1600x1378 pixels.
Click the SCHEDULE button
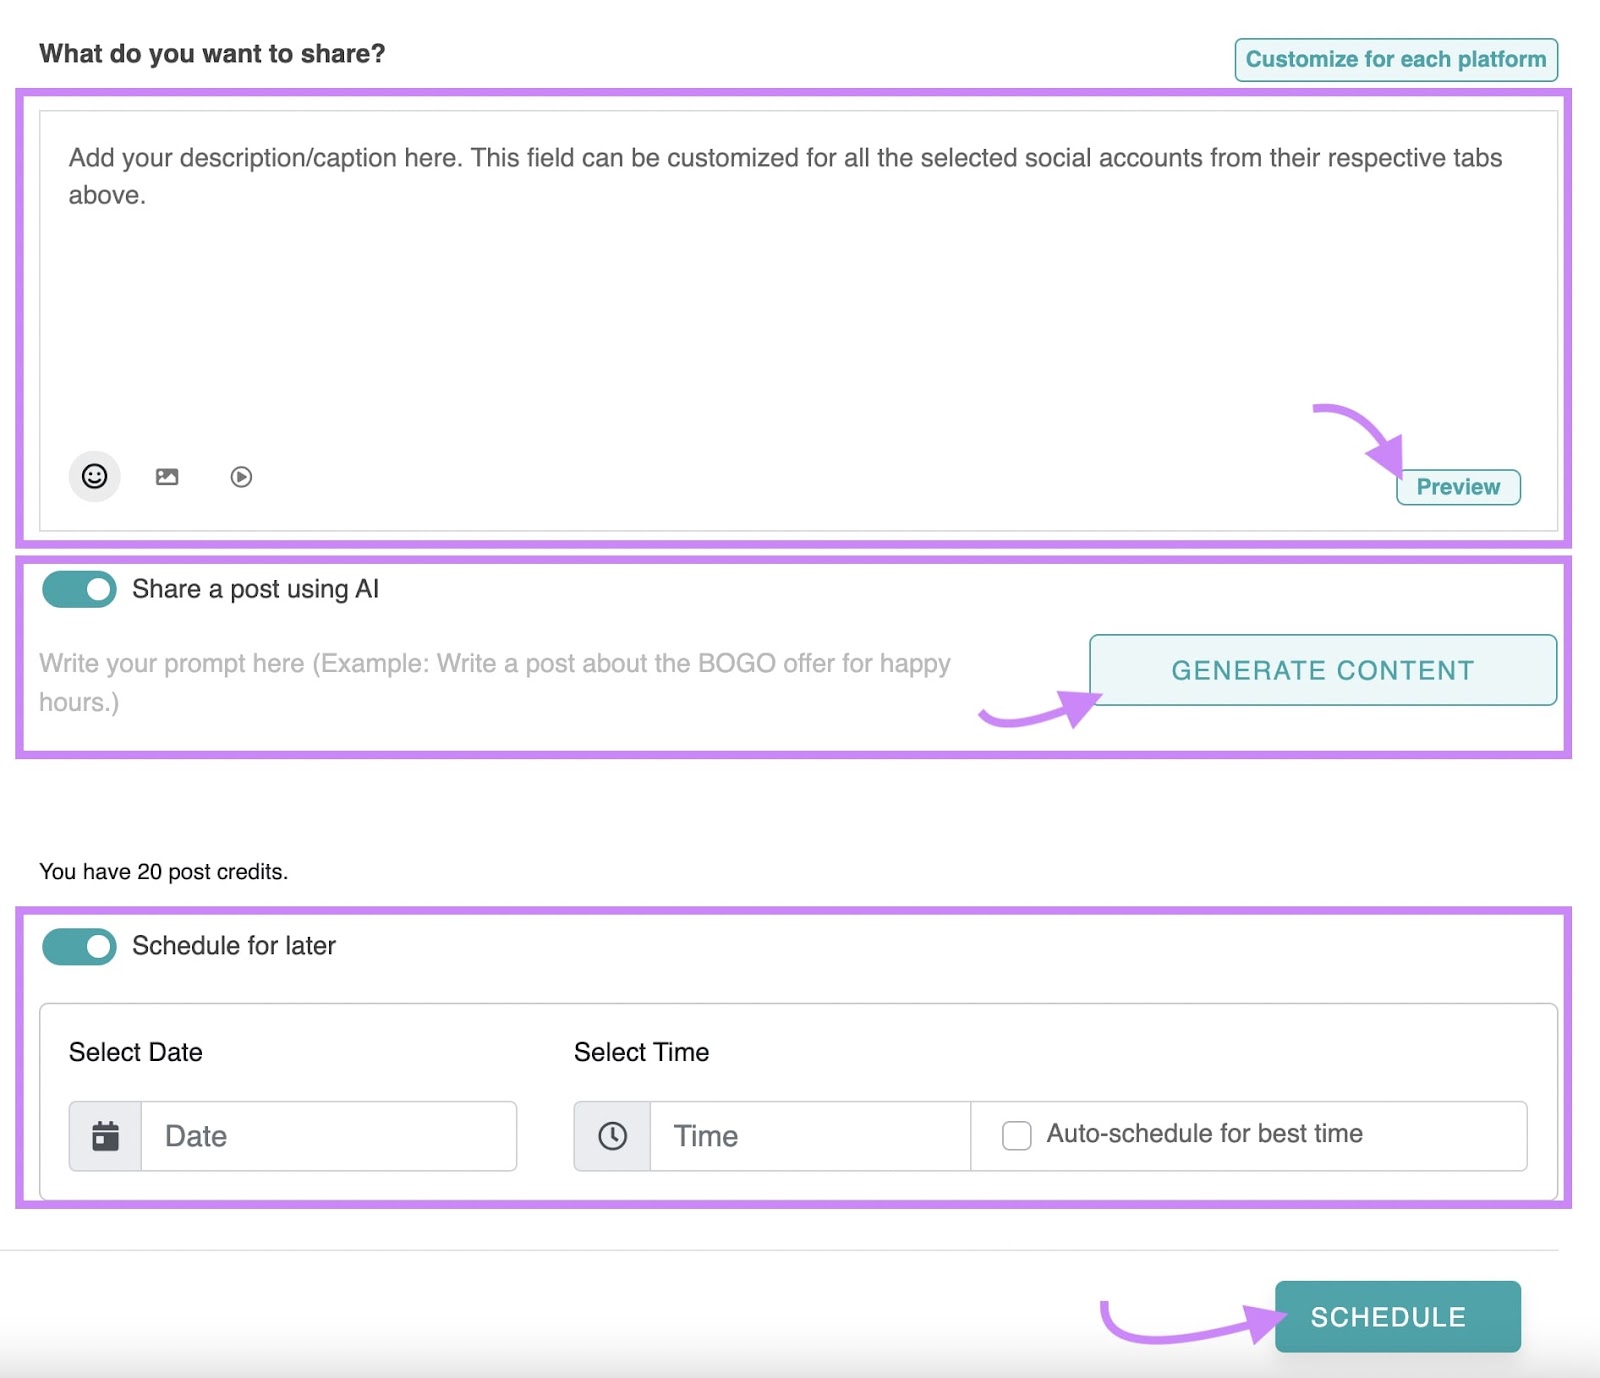pos(1398,1317)
